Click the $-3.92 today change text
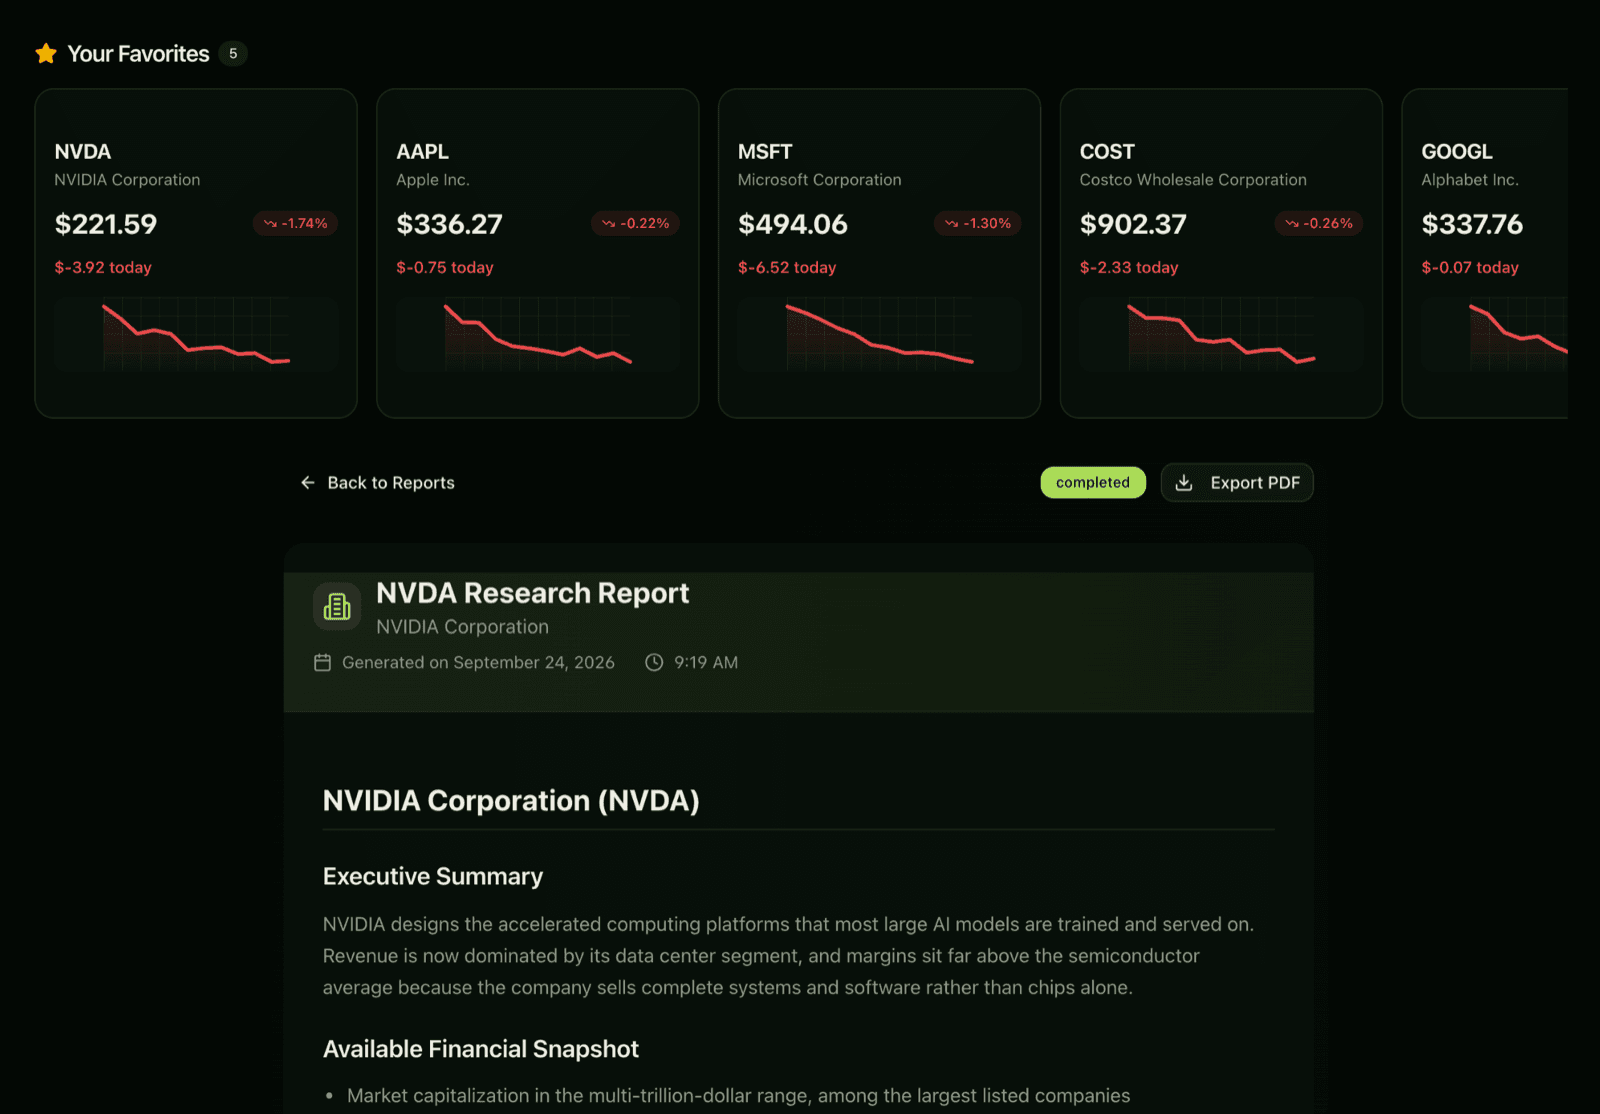1600x1114 pixels. (103, 268)
